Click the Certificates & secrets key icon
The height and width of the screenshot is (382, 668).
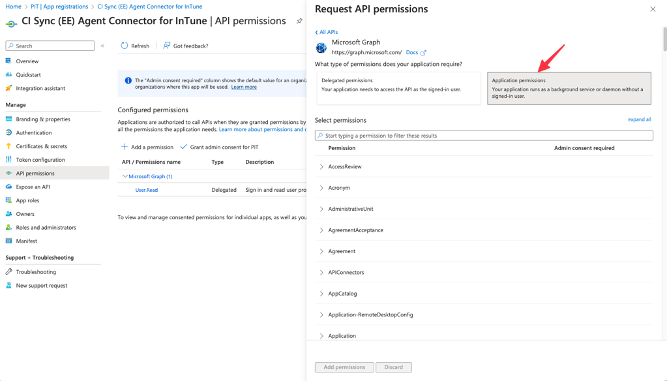(x=9, y=146)
